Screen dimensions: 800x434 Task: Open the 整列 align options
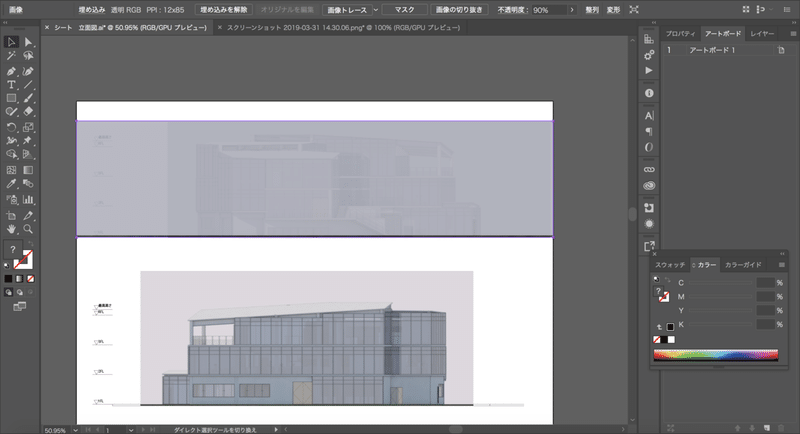click(592, 10)
